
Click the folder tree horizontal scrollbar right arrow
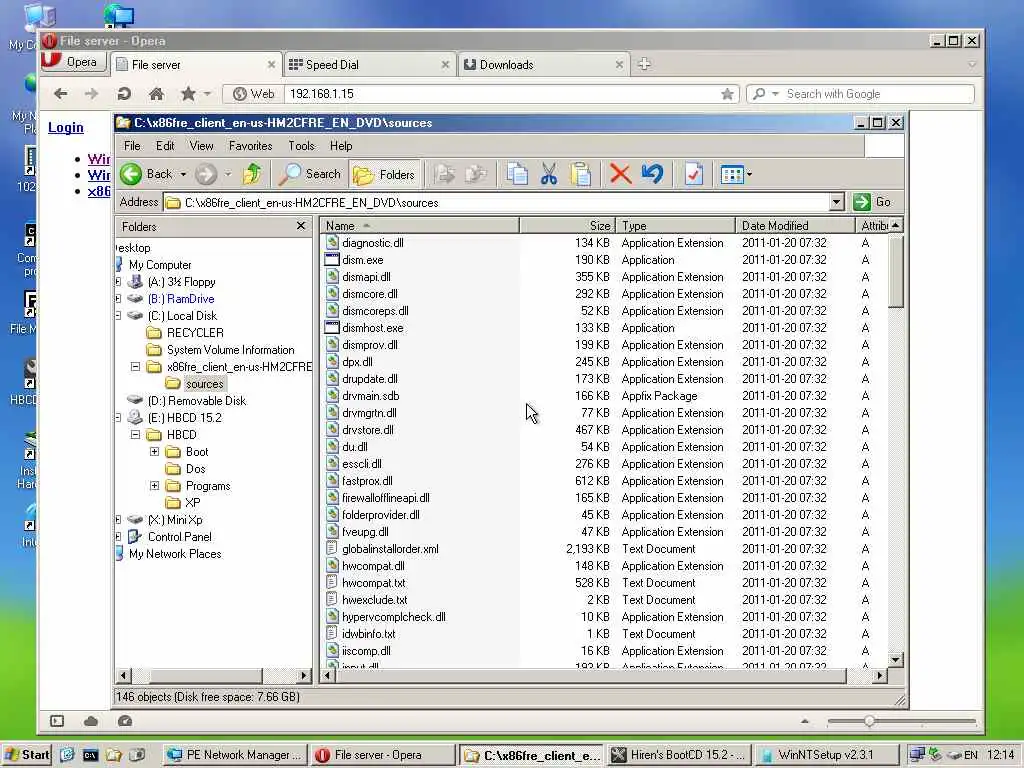coord(303,675)
